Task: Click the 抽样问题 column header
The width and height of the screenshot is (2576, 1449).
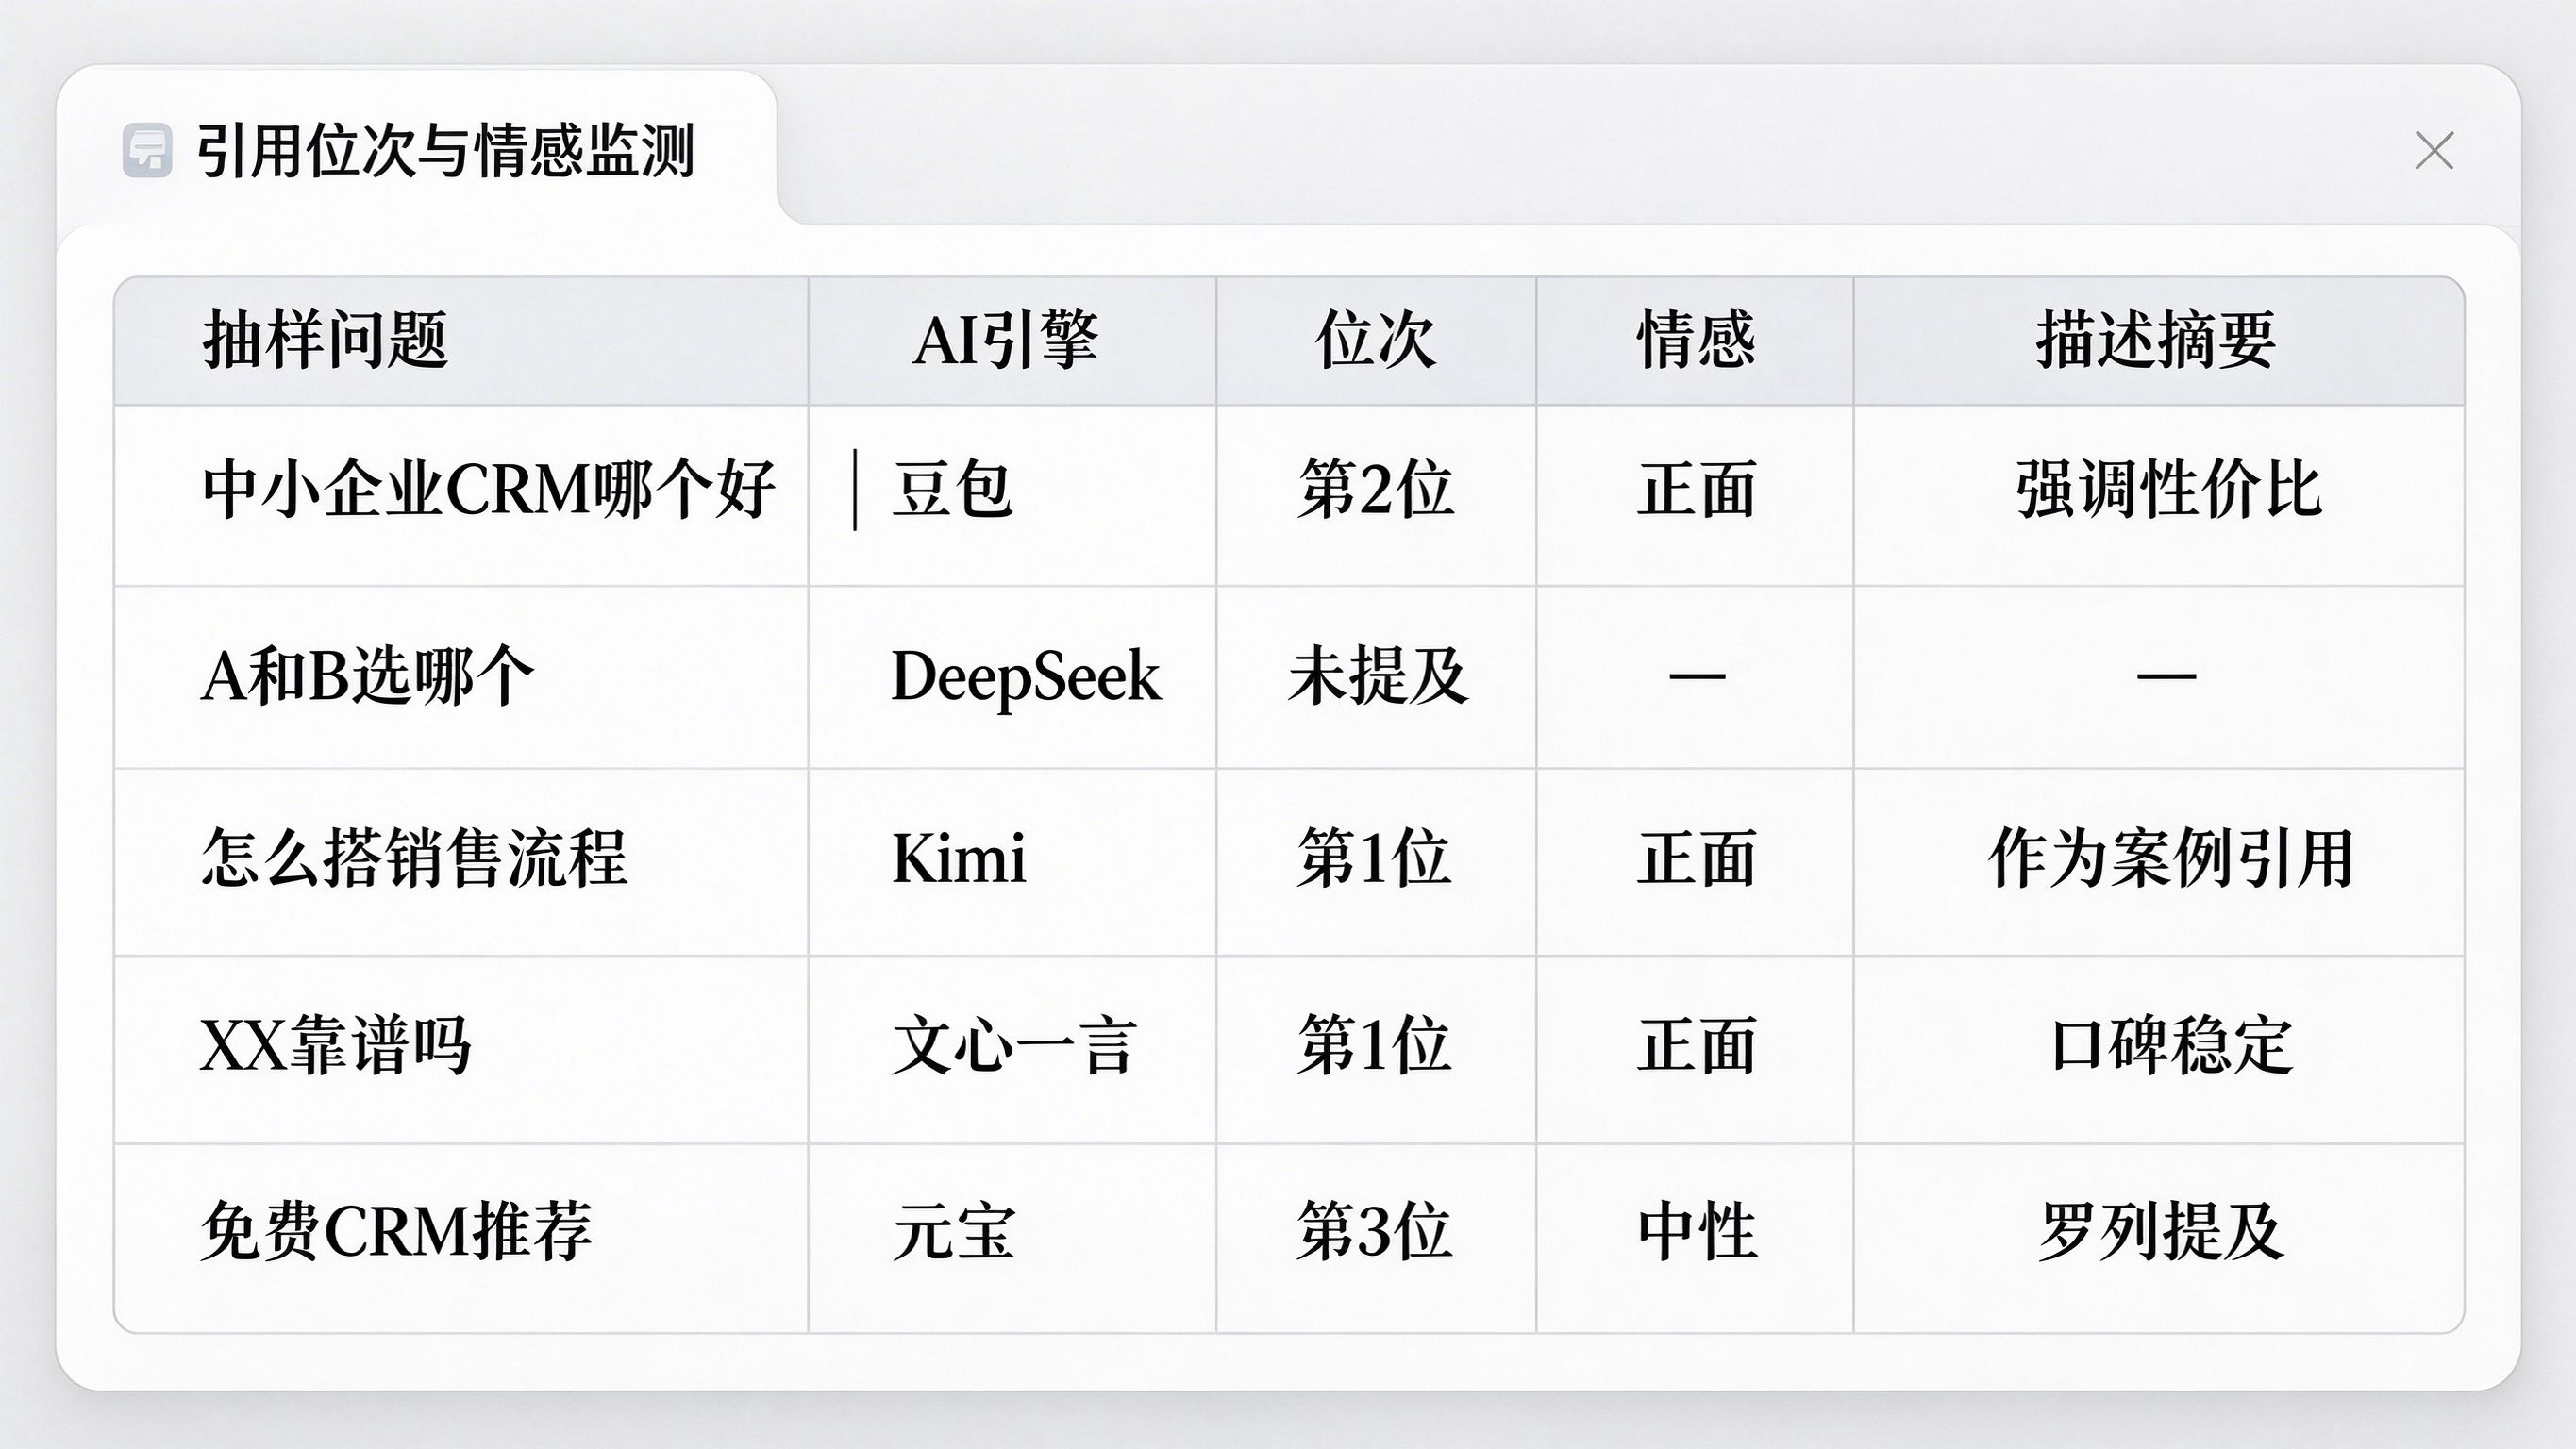Action: (x=461, y=341)
